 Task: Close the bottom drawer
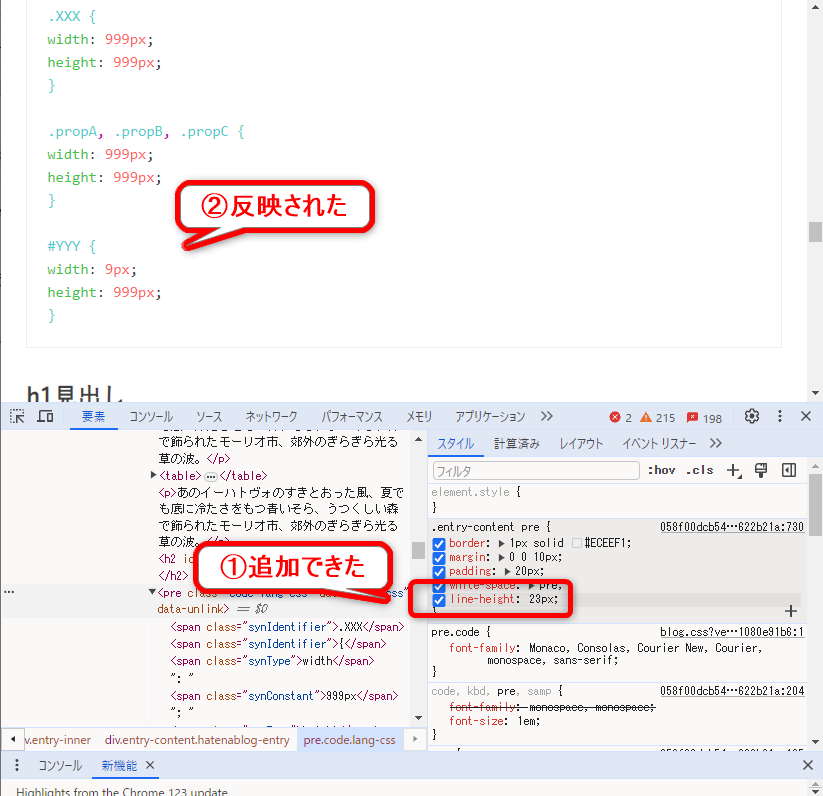[808, 766]
